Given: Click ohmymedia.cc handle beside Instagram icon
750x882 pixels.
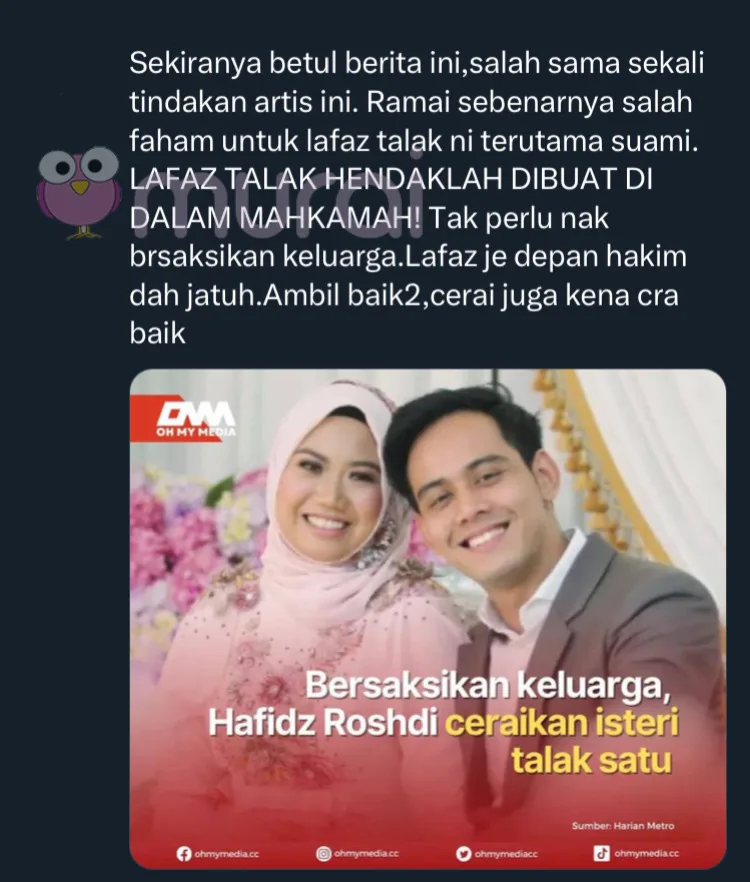Looking at the screenshot, I should [x=366, y=853].
